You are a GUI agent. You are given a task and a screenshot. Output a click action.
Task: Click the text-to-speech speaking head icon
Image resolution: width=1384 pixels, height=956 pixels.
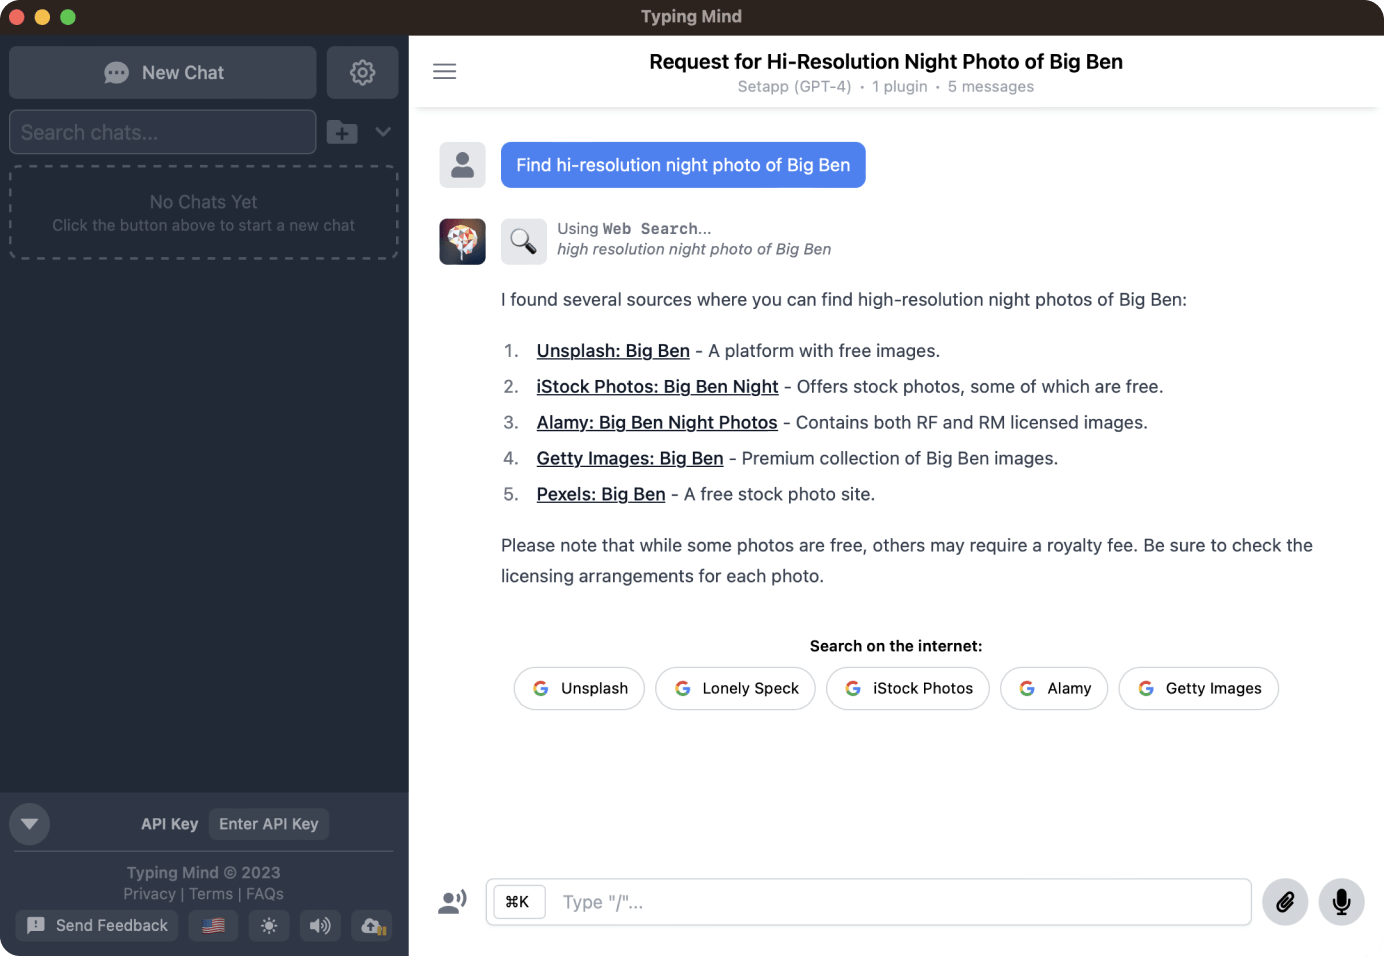click(453, 902)
